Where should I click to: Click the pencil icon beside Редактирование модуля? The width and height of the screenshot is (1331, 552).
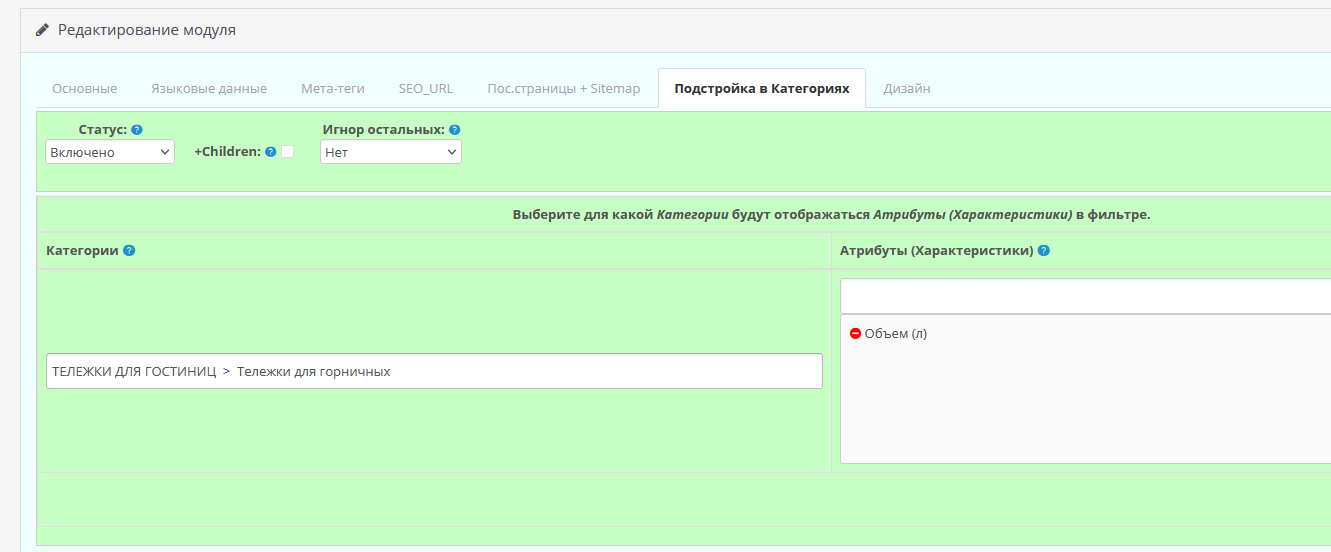pos(42,30)
